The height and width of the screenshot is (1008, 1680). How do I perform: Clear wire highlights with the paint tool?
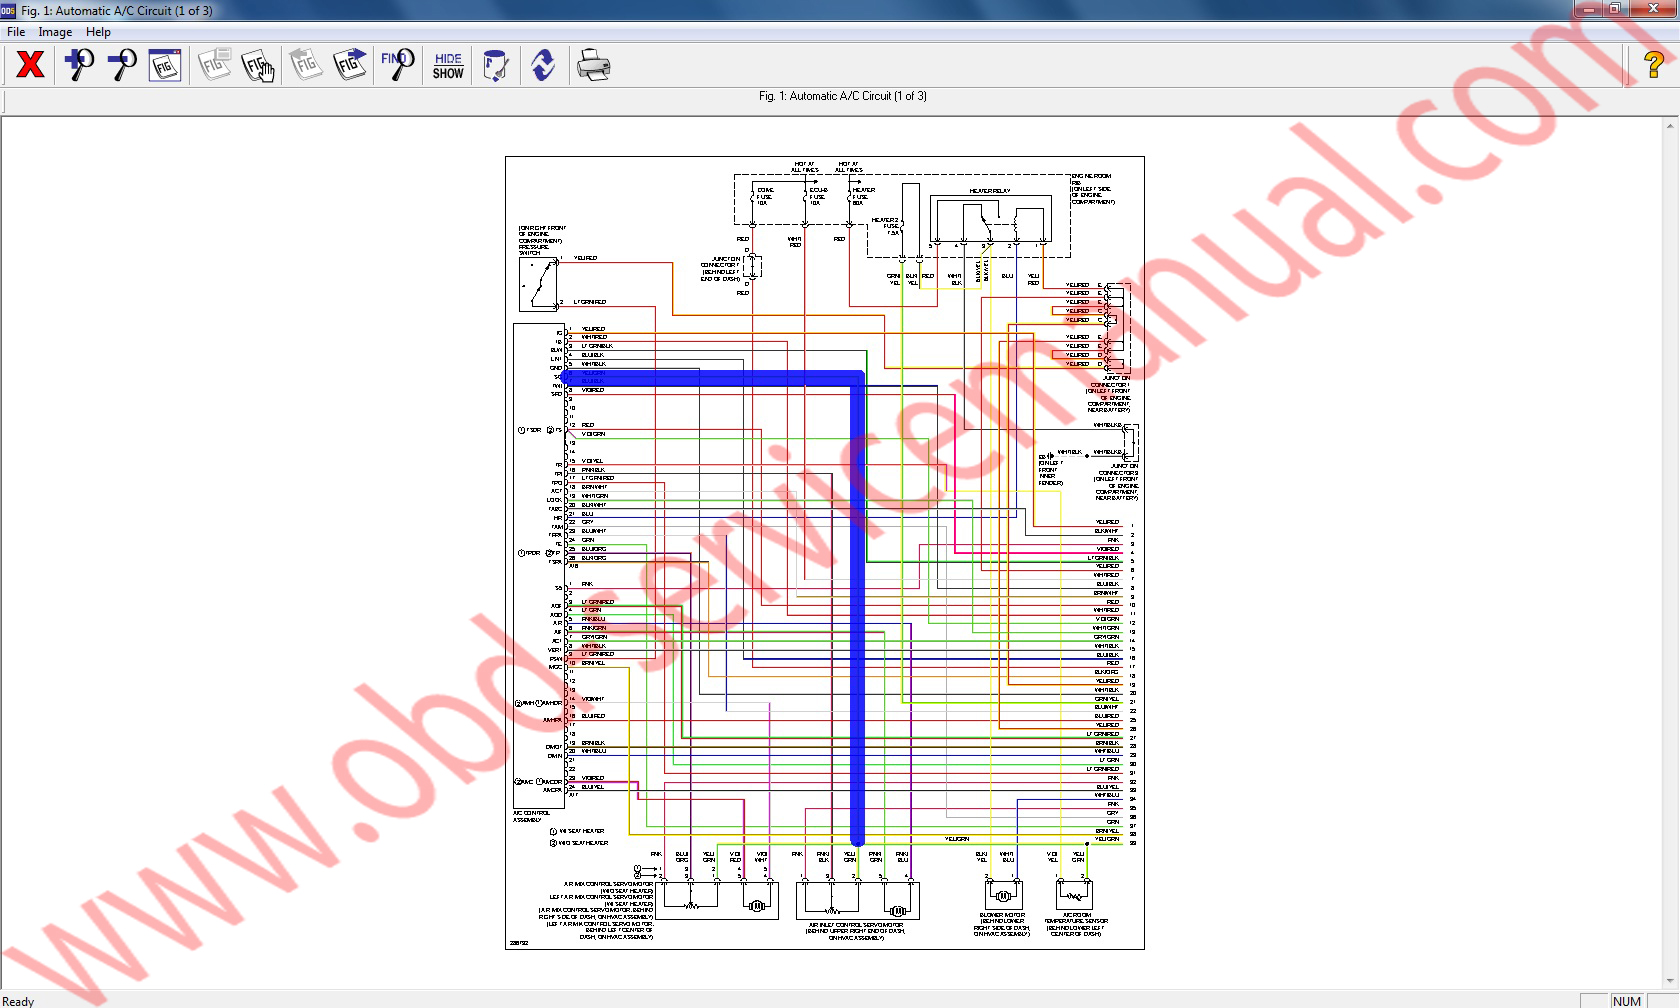pos(496,65)
